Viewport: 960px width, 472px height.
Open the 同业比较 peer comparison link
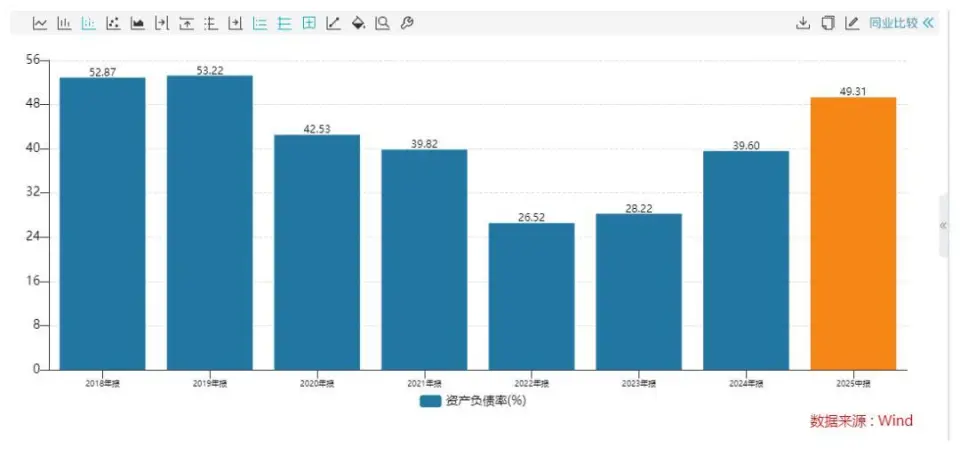[893, 23]
